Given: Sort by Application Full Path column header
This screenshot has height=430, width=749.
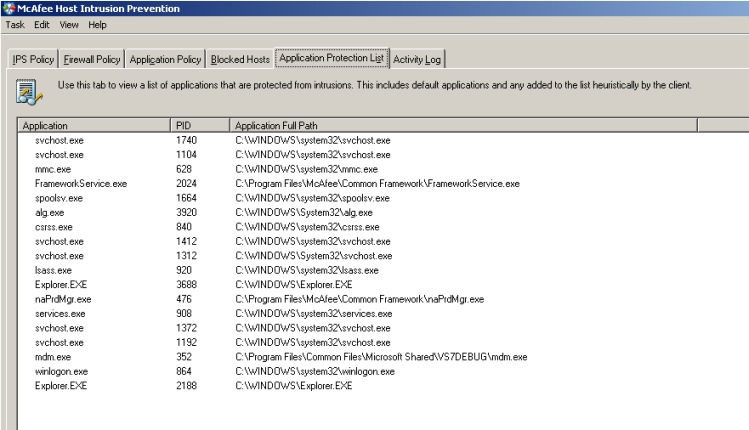Looking at the screenshot, I should click(463, 126).
